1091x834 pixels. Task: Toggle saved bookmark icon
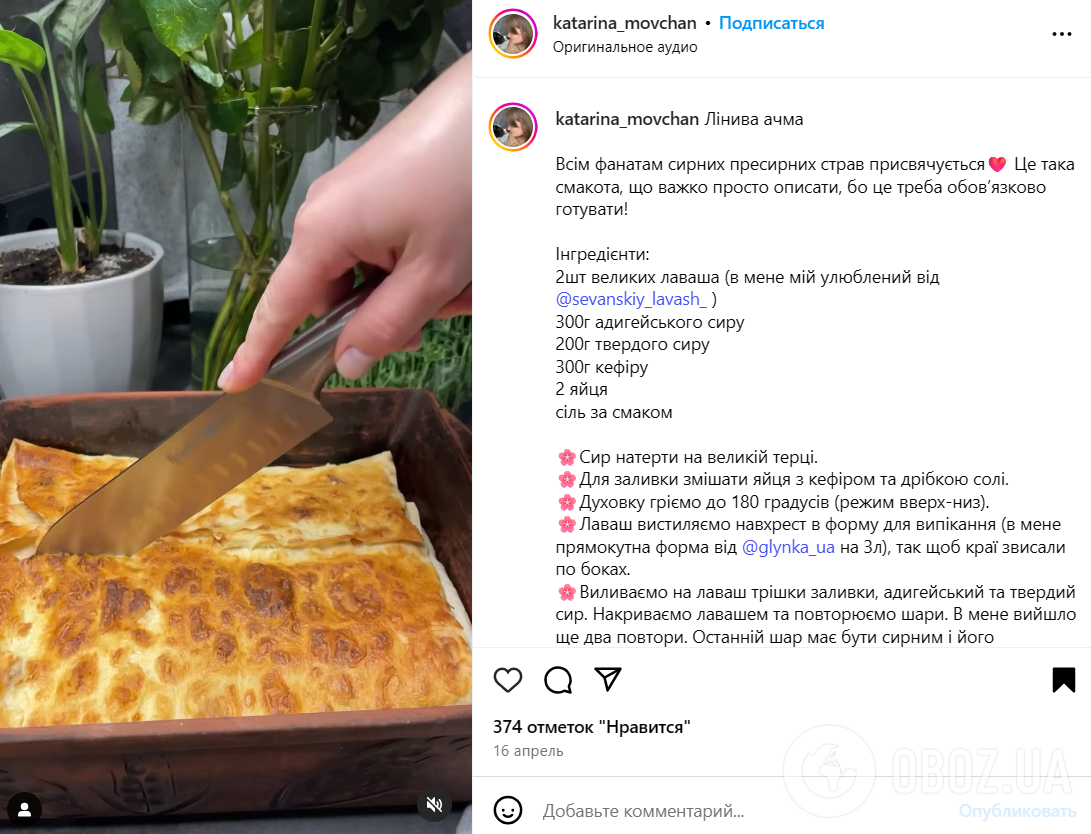tap(1063, 680)
